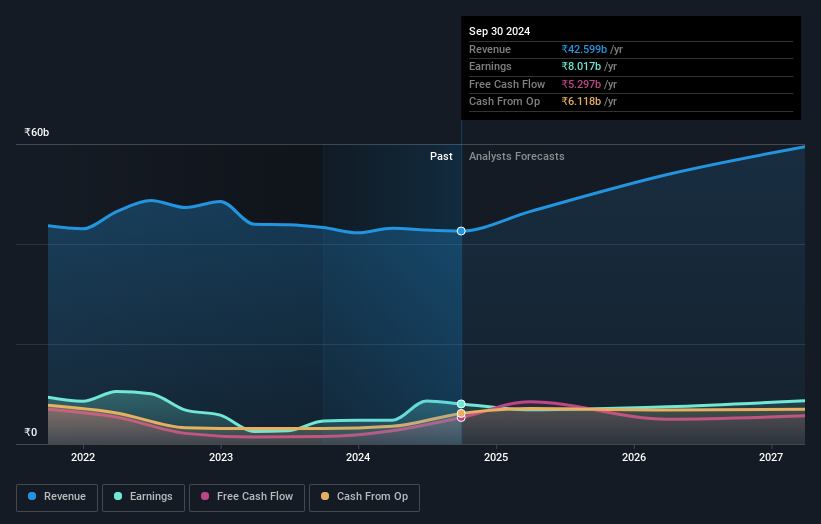Viewport: 821px width, 524px height.
Task: Click the Sep 30 2024 tooltip date
Action: click(x=499, y=31)
